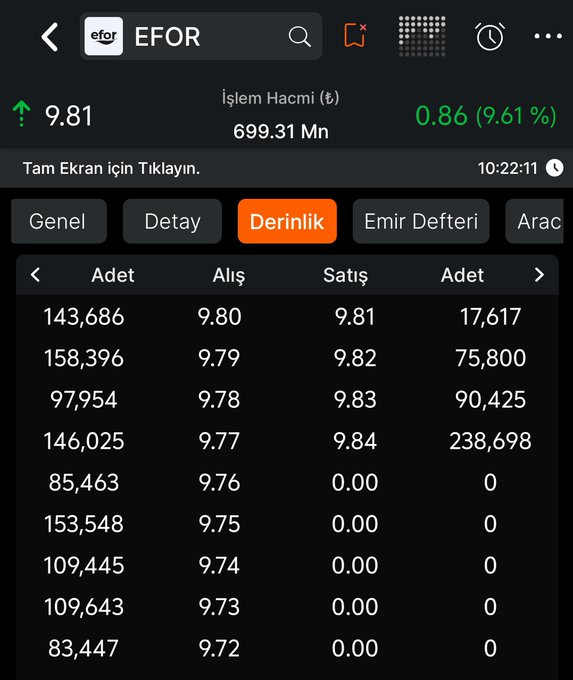This screenshot has height=680, width=573.
Task: Select ask price 9.83
Action: [x=355, y=399]
